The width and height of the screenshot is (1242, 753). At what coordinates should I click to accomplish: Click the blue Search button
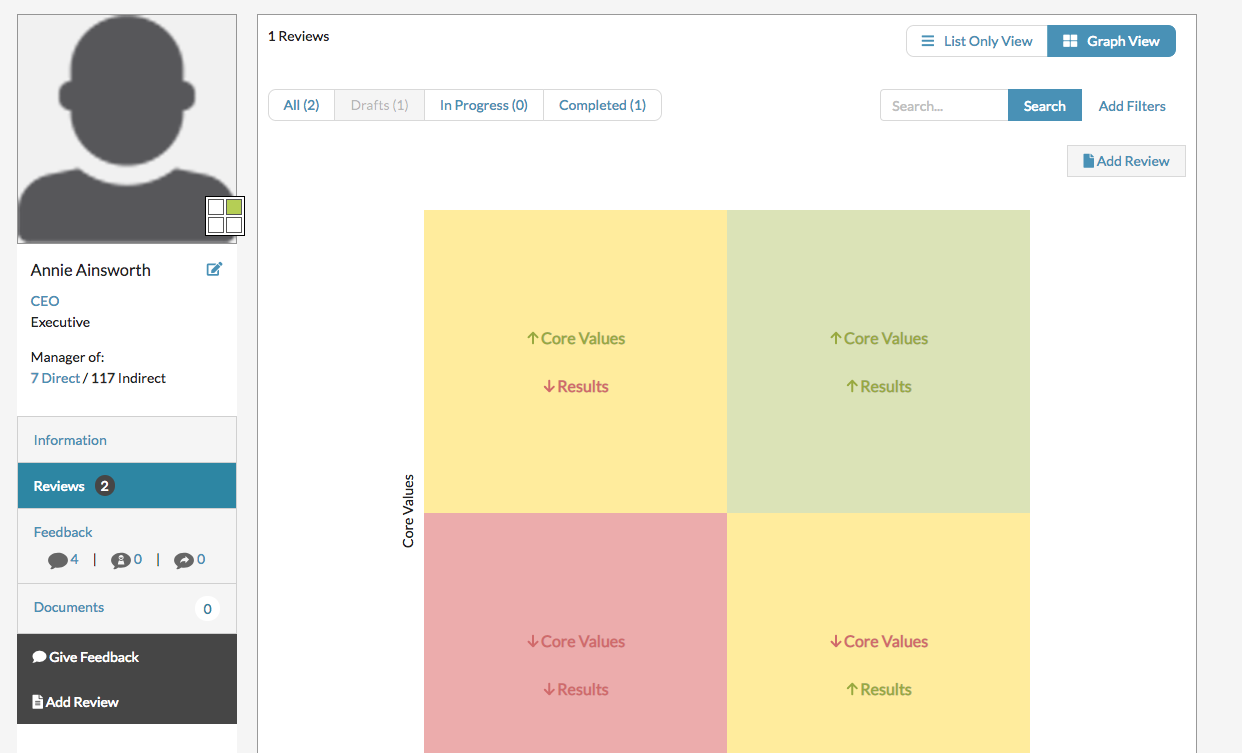[1045, 106]
